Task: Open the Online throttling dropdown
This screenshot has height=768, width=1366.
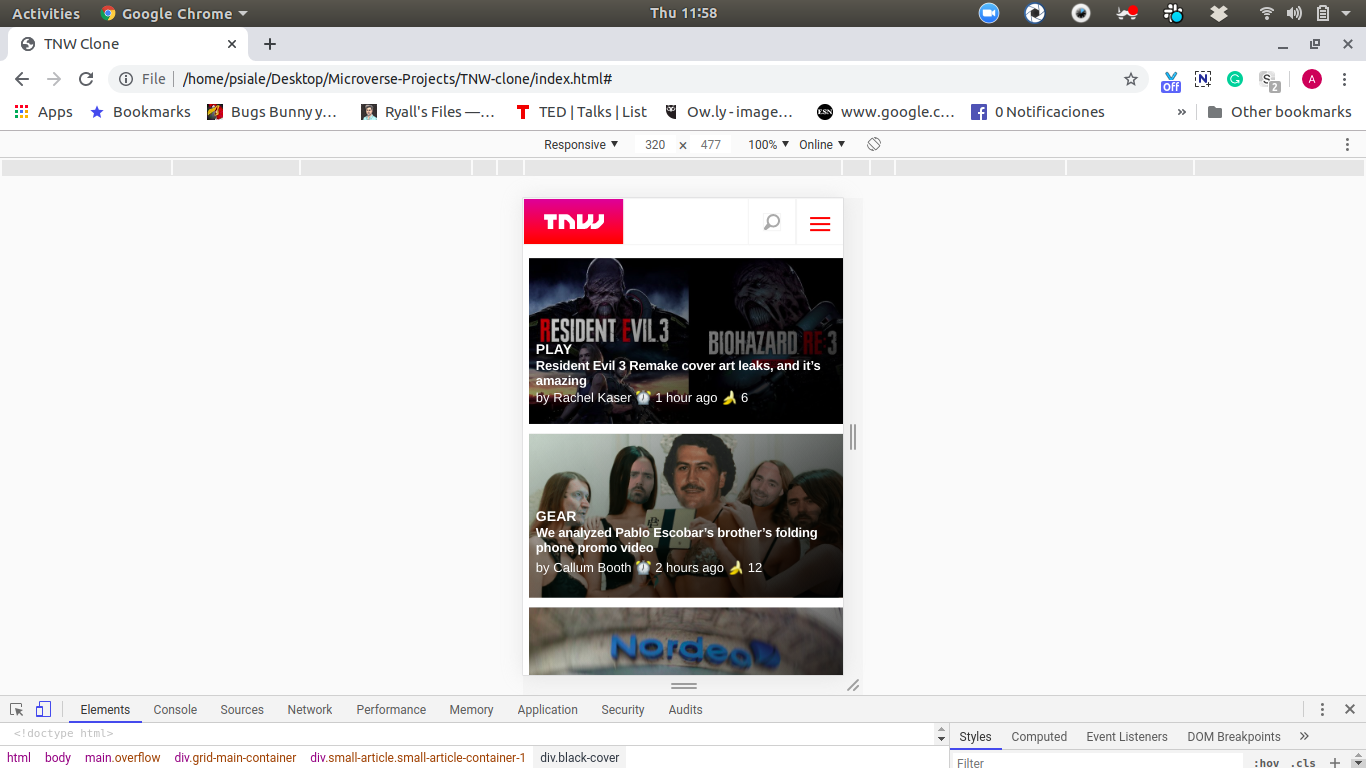Action: 822,144
